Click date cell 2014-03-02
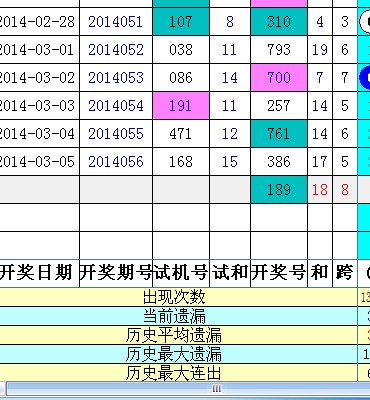 36,78
